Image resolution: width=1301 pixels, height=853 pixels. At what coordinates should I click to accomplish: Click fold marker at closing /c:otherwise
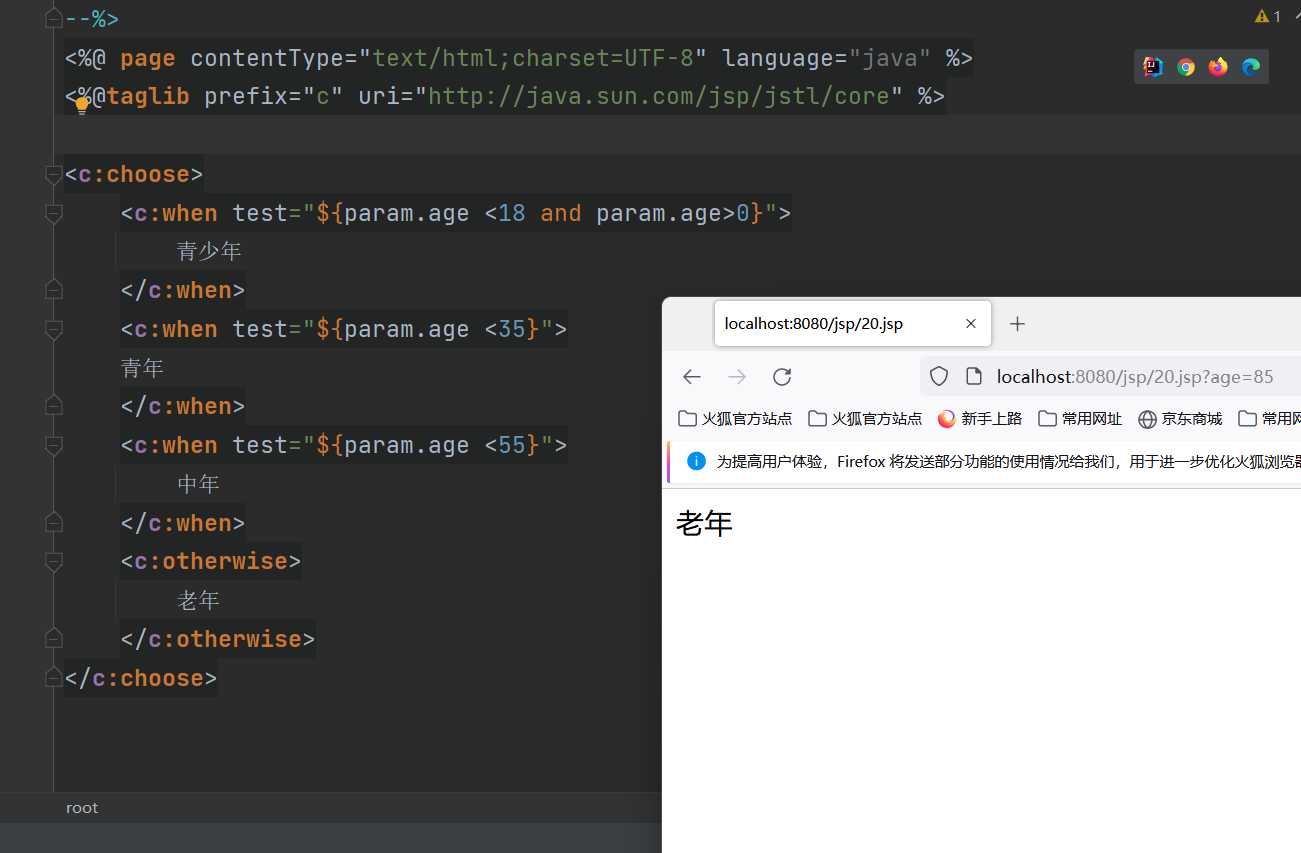pos(53,639)
